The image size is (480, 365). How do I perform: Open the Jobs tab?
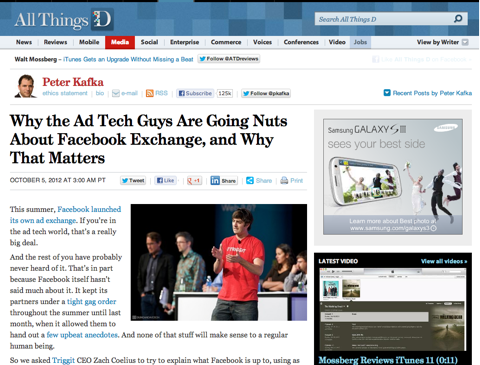click(x=360, y=42)
